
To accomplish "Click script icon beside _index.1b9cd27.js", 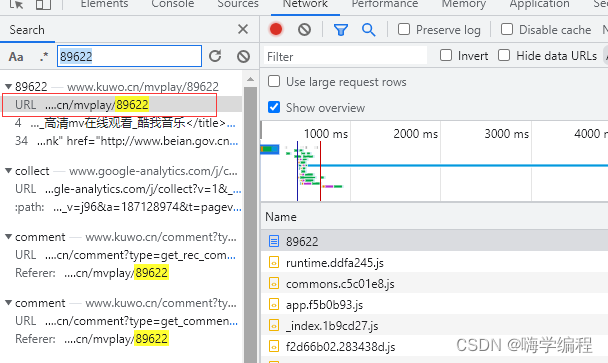I will (274, 326).
